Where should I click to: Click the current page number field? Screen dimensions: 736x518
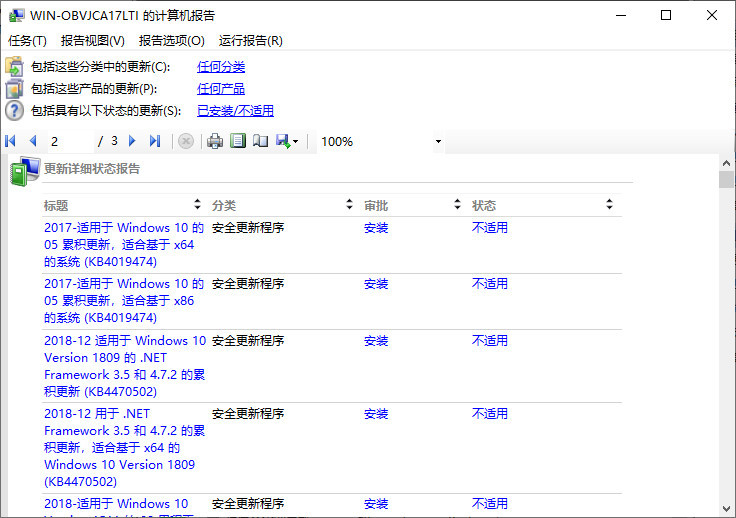coord(70,141)
